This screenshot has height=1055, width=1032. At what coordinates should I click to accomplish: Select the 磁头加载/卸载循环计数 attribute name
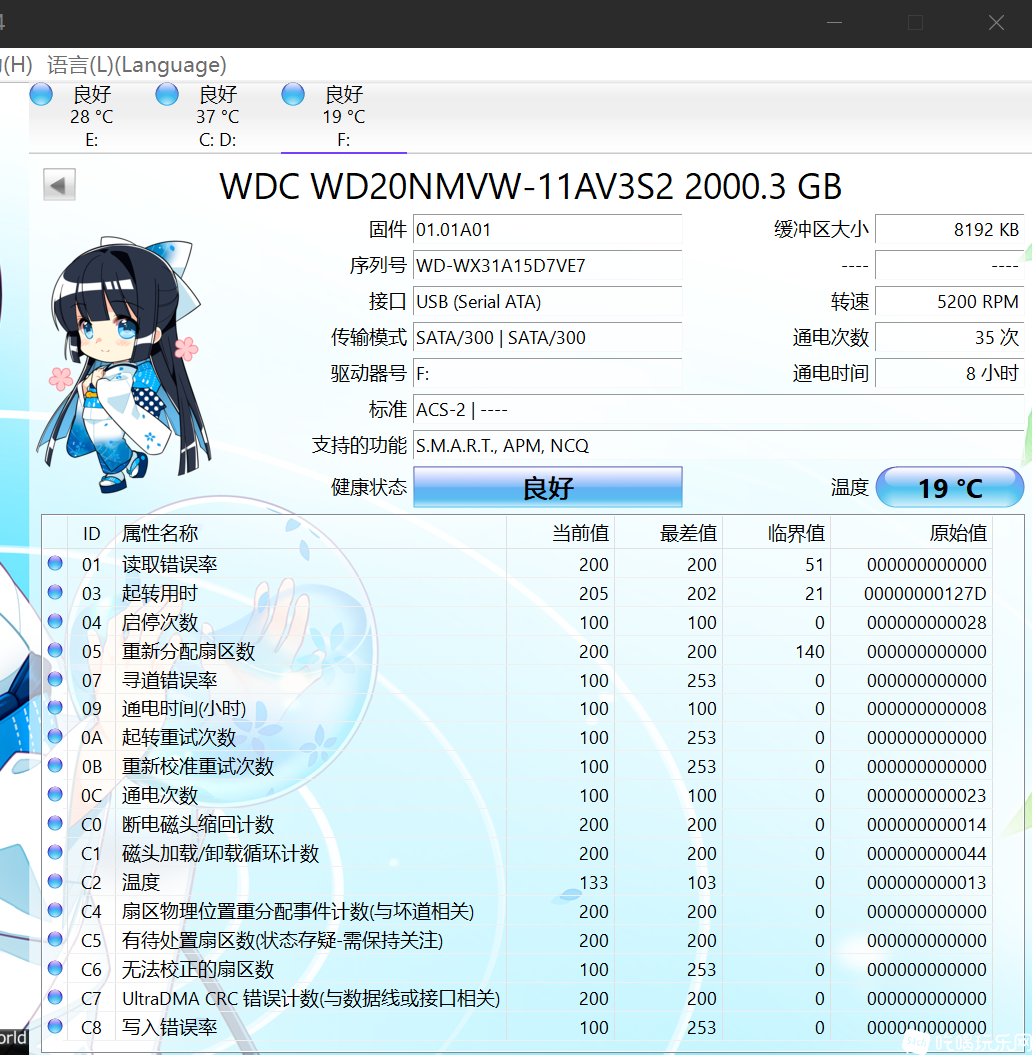(220, 854)
